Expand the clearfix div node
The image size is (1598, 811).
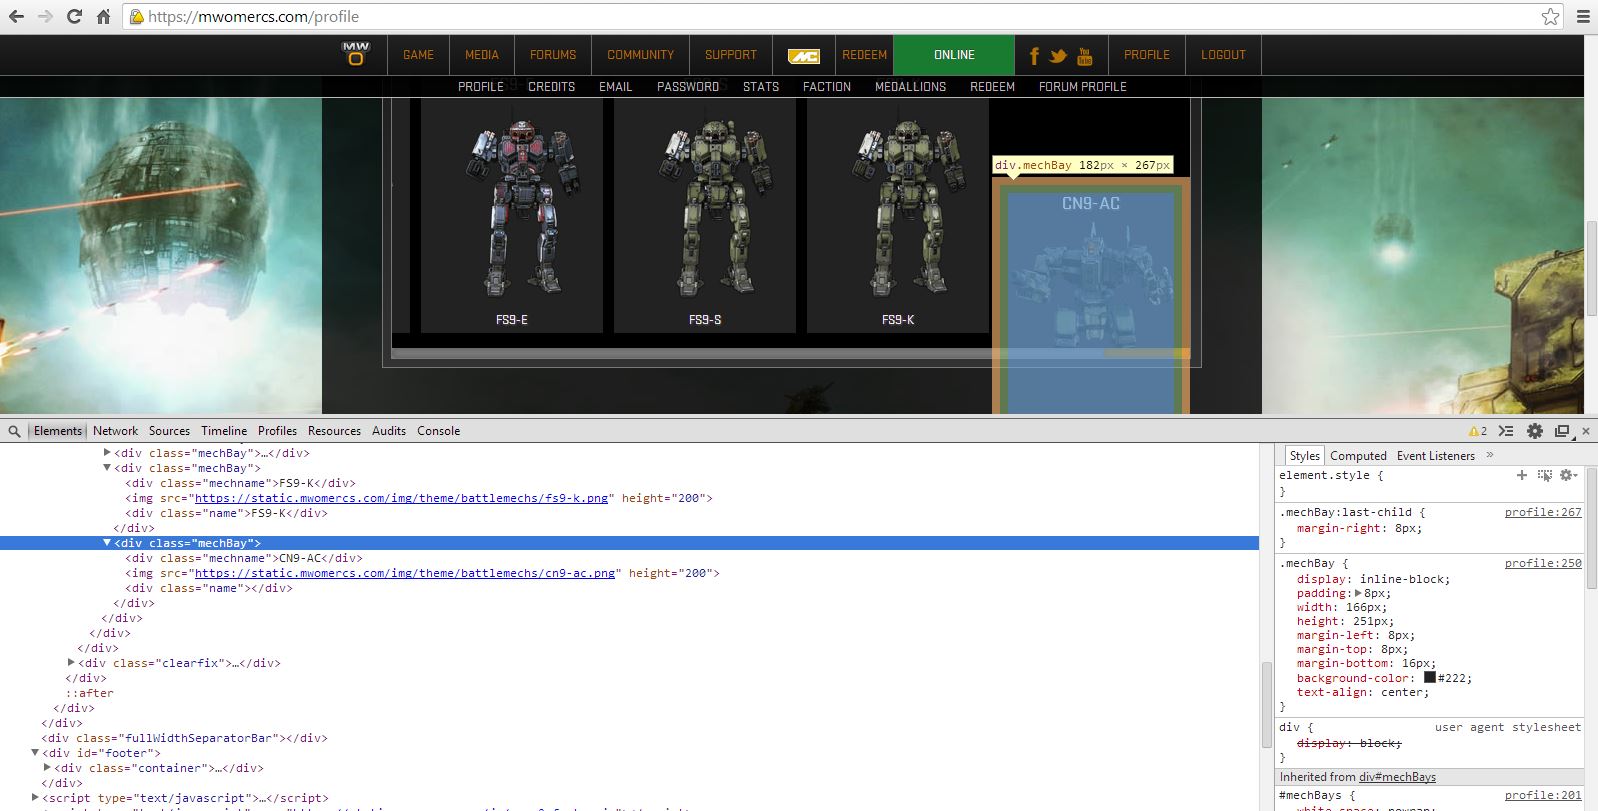click(71, 662)
